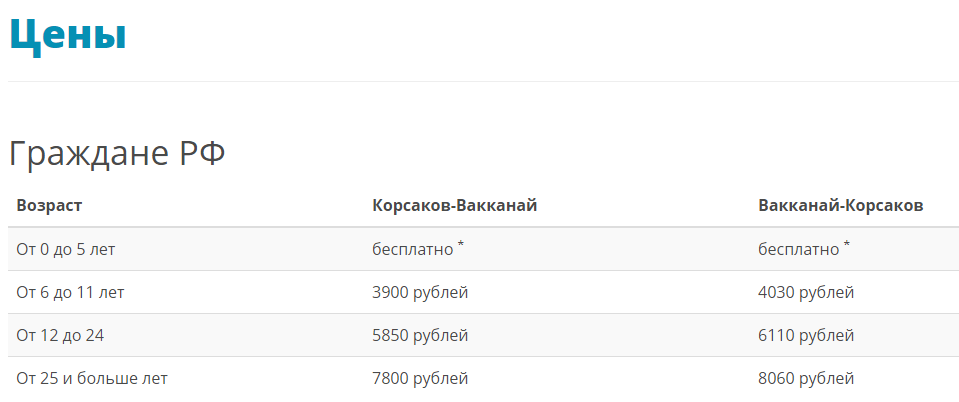Select the "8060 рублей" price
Viewport: 959px width, 402px height.
pyautogui.click(x=806, y=378)
